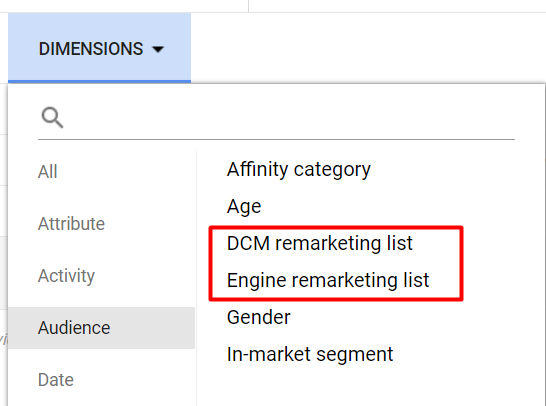Show the Activity dimensions category

pyautogui.click(x=66, y=276)
